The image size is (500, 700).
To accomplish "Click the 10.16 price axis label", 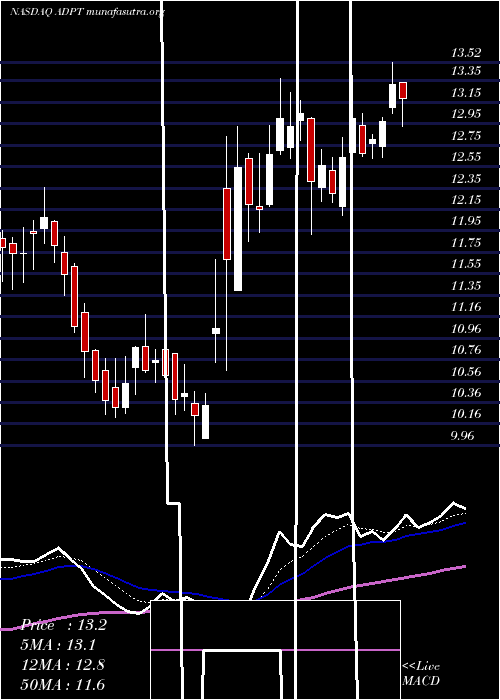I will click(x=466, y=414).
